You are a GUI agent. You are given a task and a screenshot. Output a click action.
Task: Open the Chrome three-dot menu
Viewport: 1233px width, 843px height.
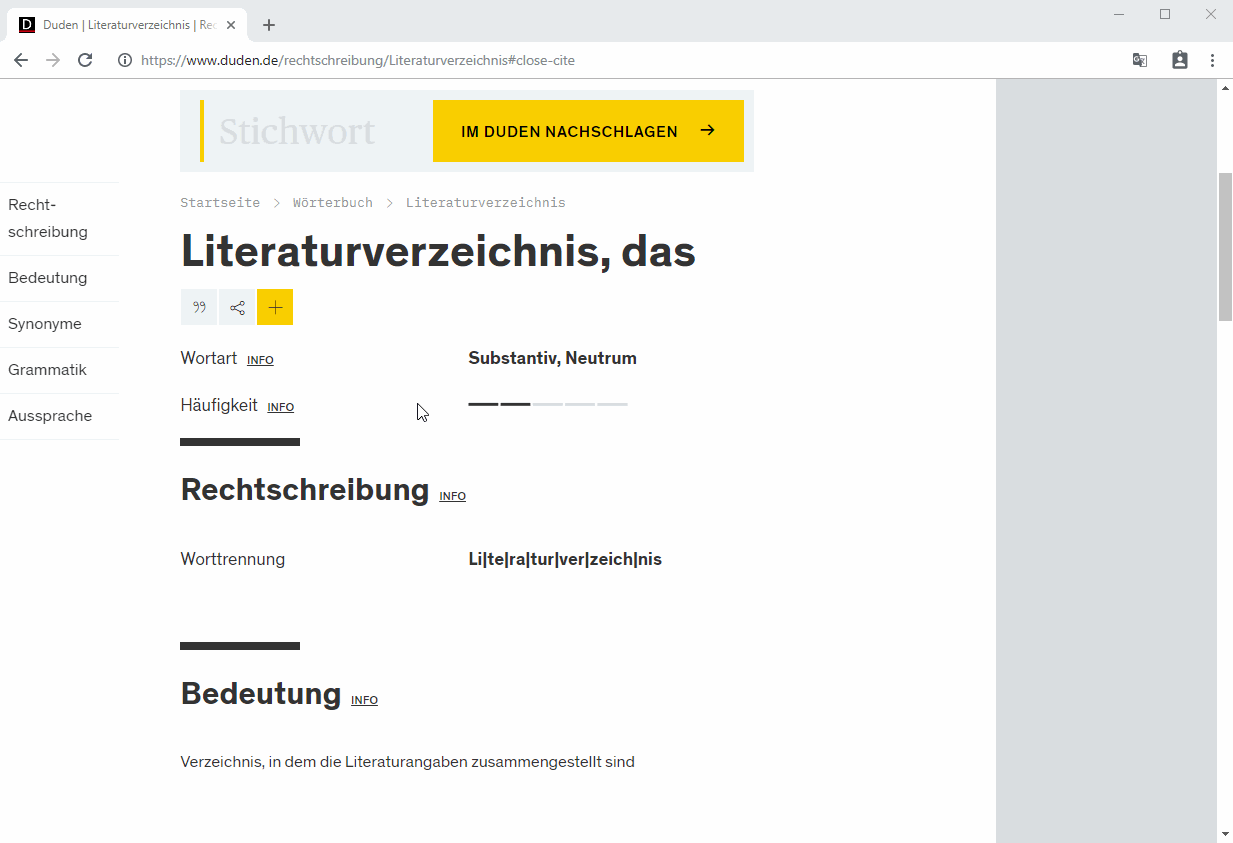pyautogui.click(x=1212, y=60)
